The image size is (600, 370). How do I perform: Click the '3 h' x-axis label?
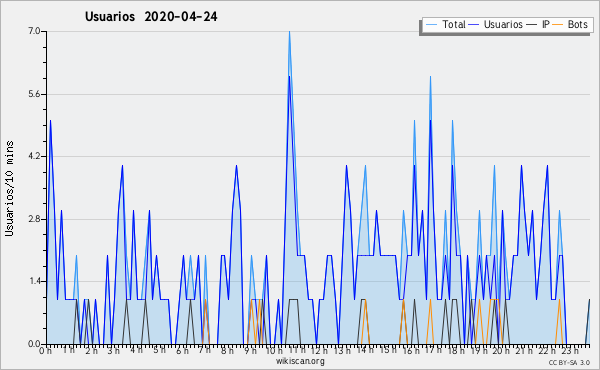114,351
